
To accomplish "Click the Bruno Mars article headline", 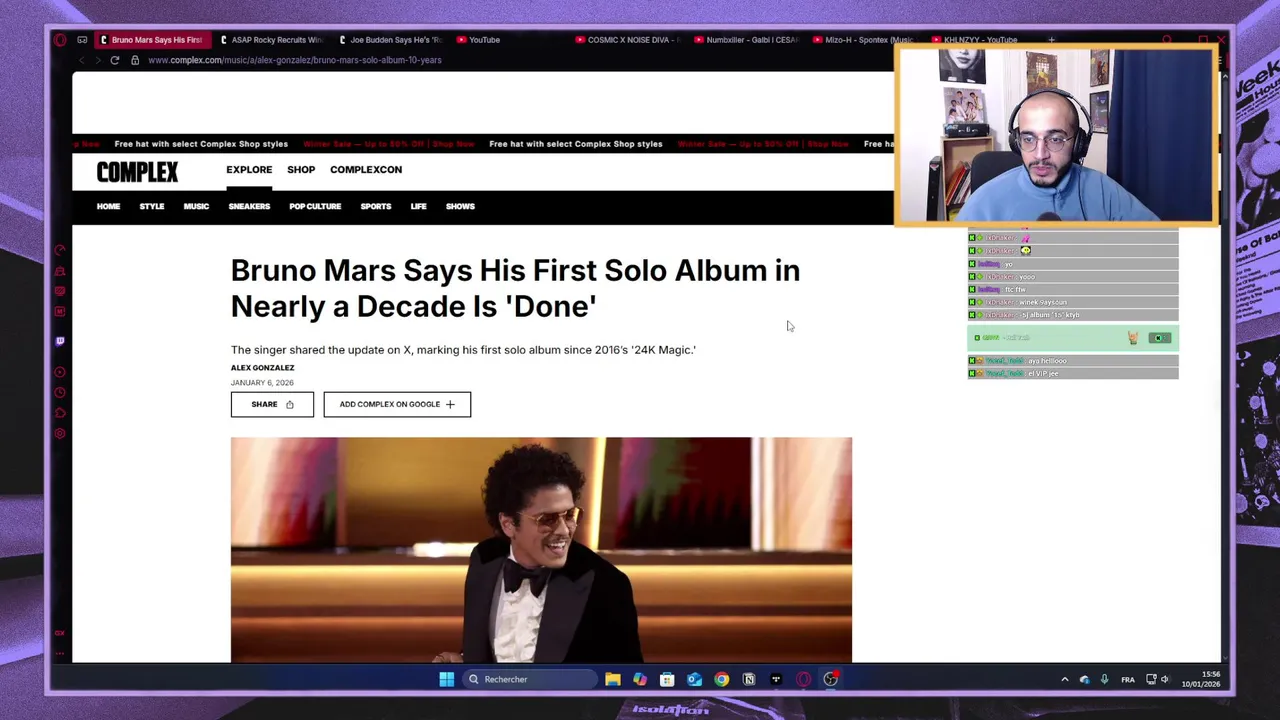I will (515, 288).
